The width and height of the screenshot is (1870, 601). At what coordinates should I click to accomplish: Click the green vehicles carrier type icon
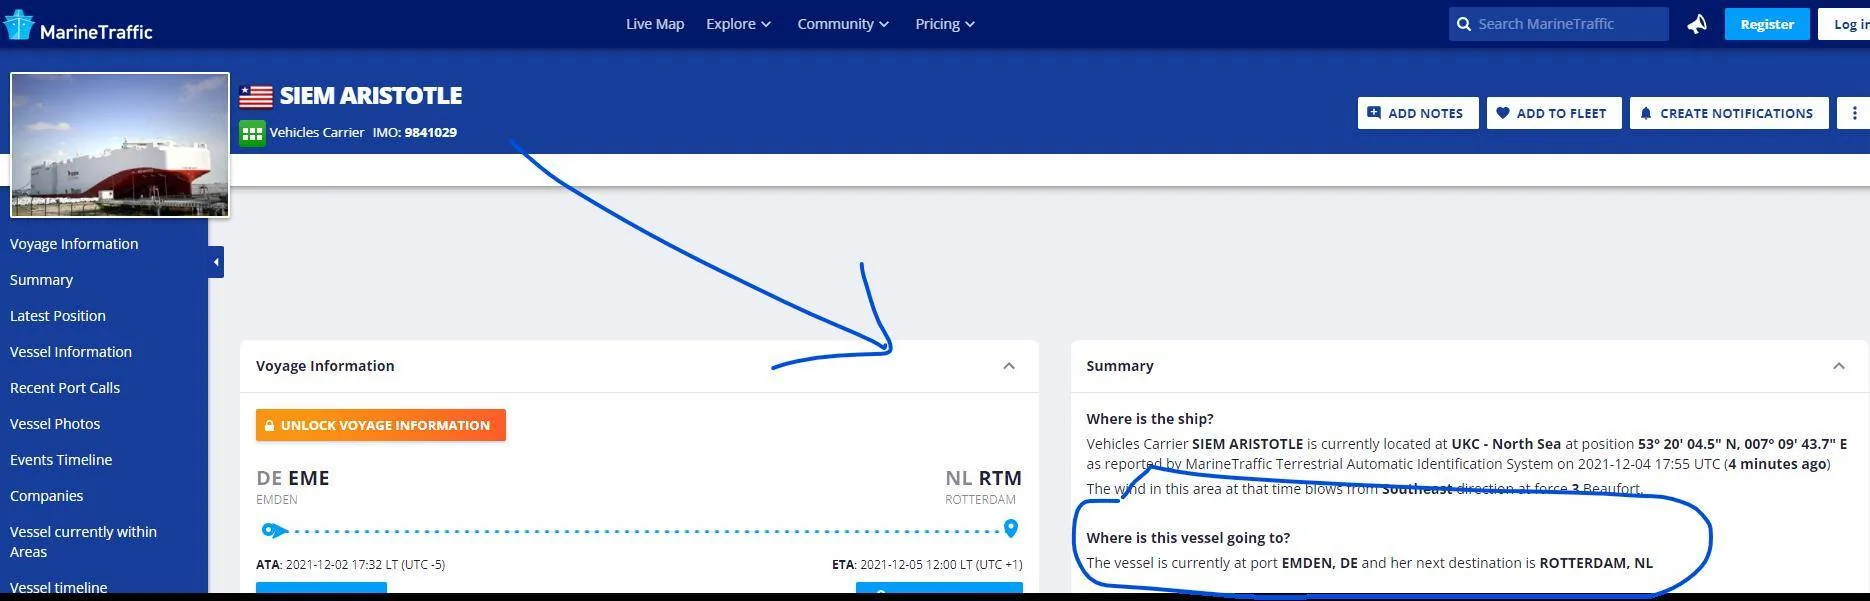pos(252,133)
